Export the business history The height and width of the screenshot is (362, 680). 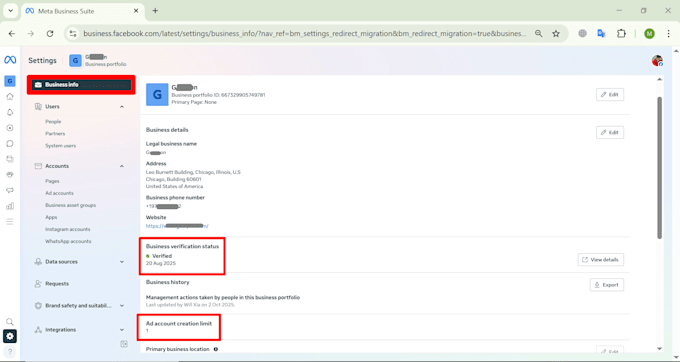pyautogui.click(x=607, y=285)
